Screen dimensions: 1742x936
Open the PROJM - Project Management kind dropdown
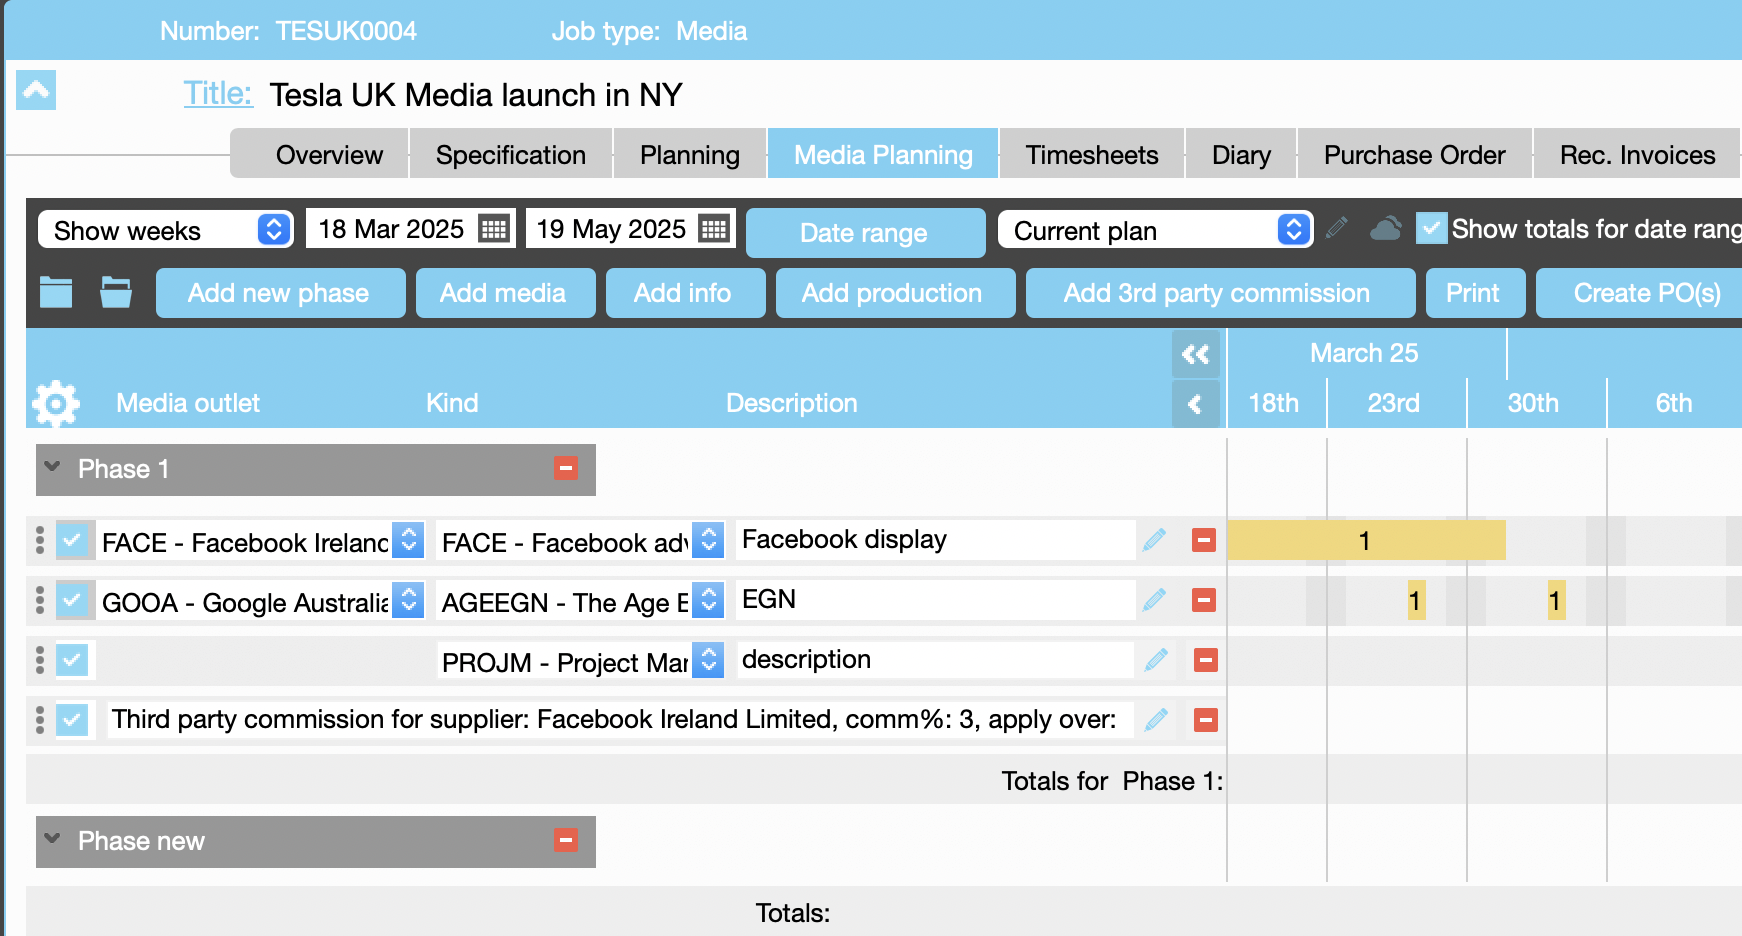pos(582,661)
